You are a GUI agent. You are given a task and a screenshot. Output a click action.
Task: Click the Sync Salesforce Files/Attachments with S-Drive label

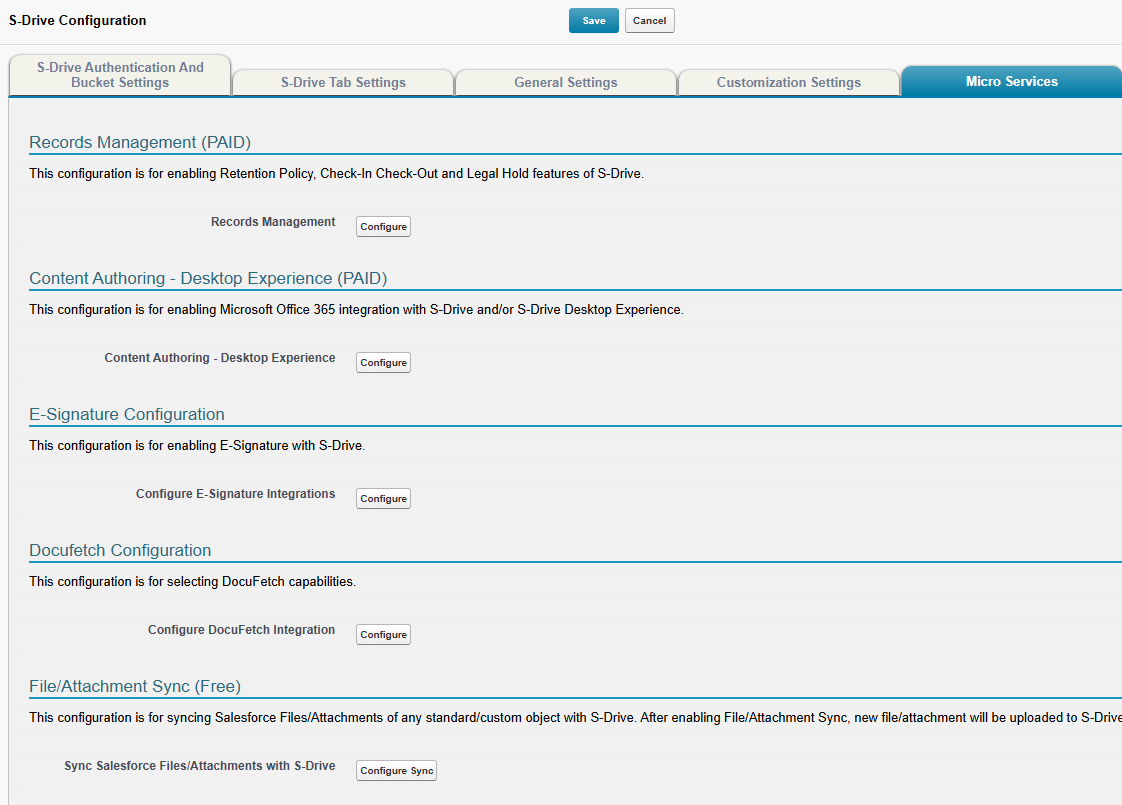pyautogui.click(x=199, y=766)
